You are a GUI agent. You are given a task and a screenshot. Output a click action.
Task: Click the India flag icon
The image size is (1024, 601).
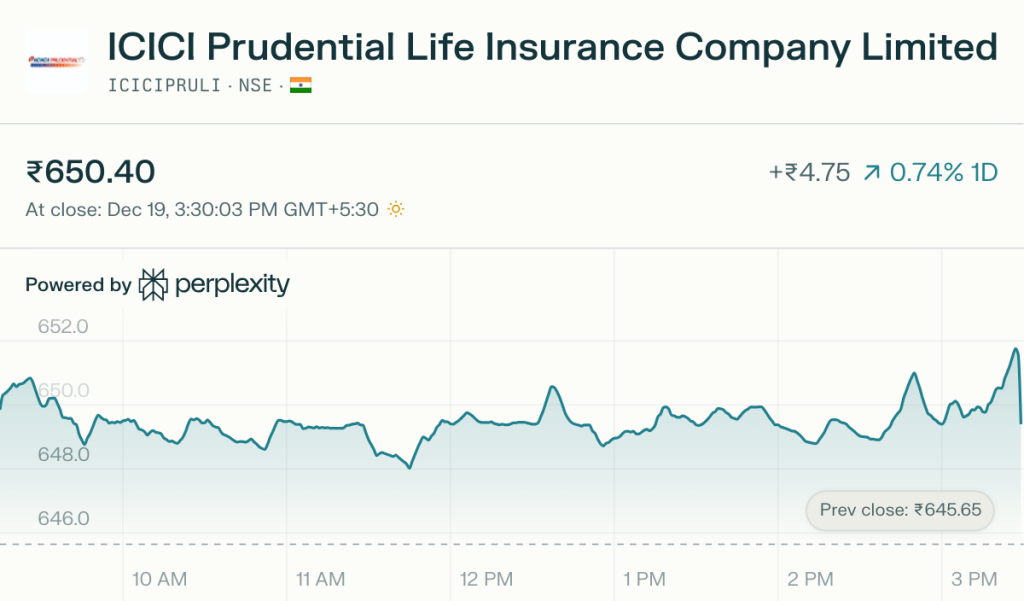(x=301, y=86)
